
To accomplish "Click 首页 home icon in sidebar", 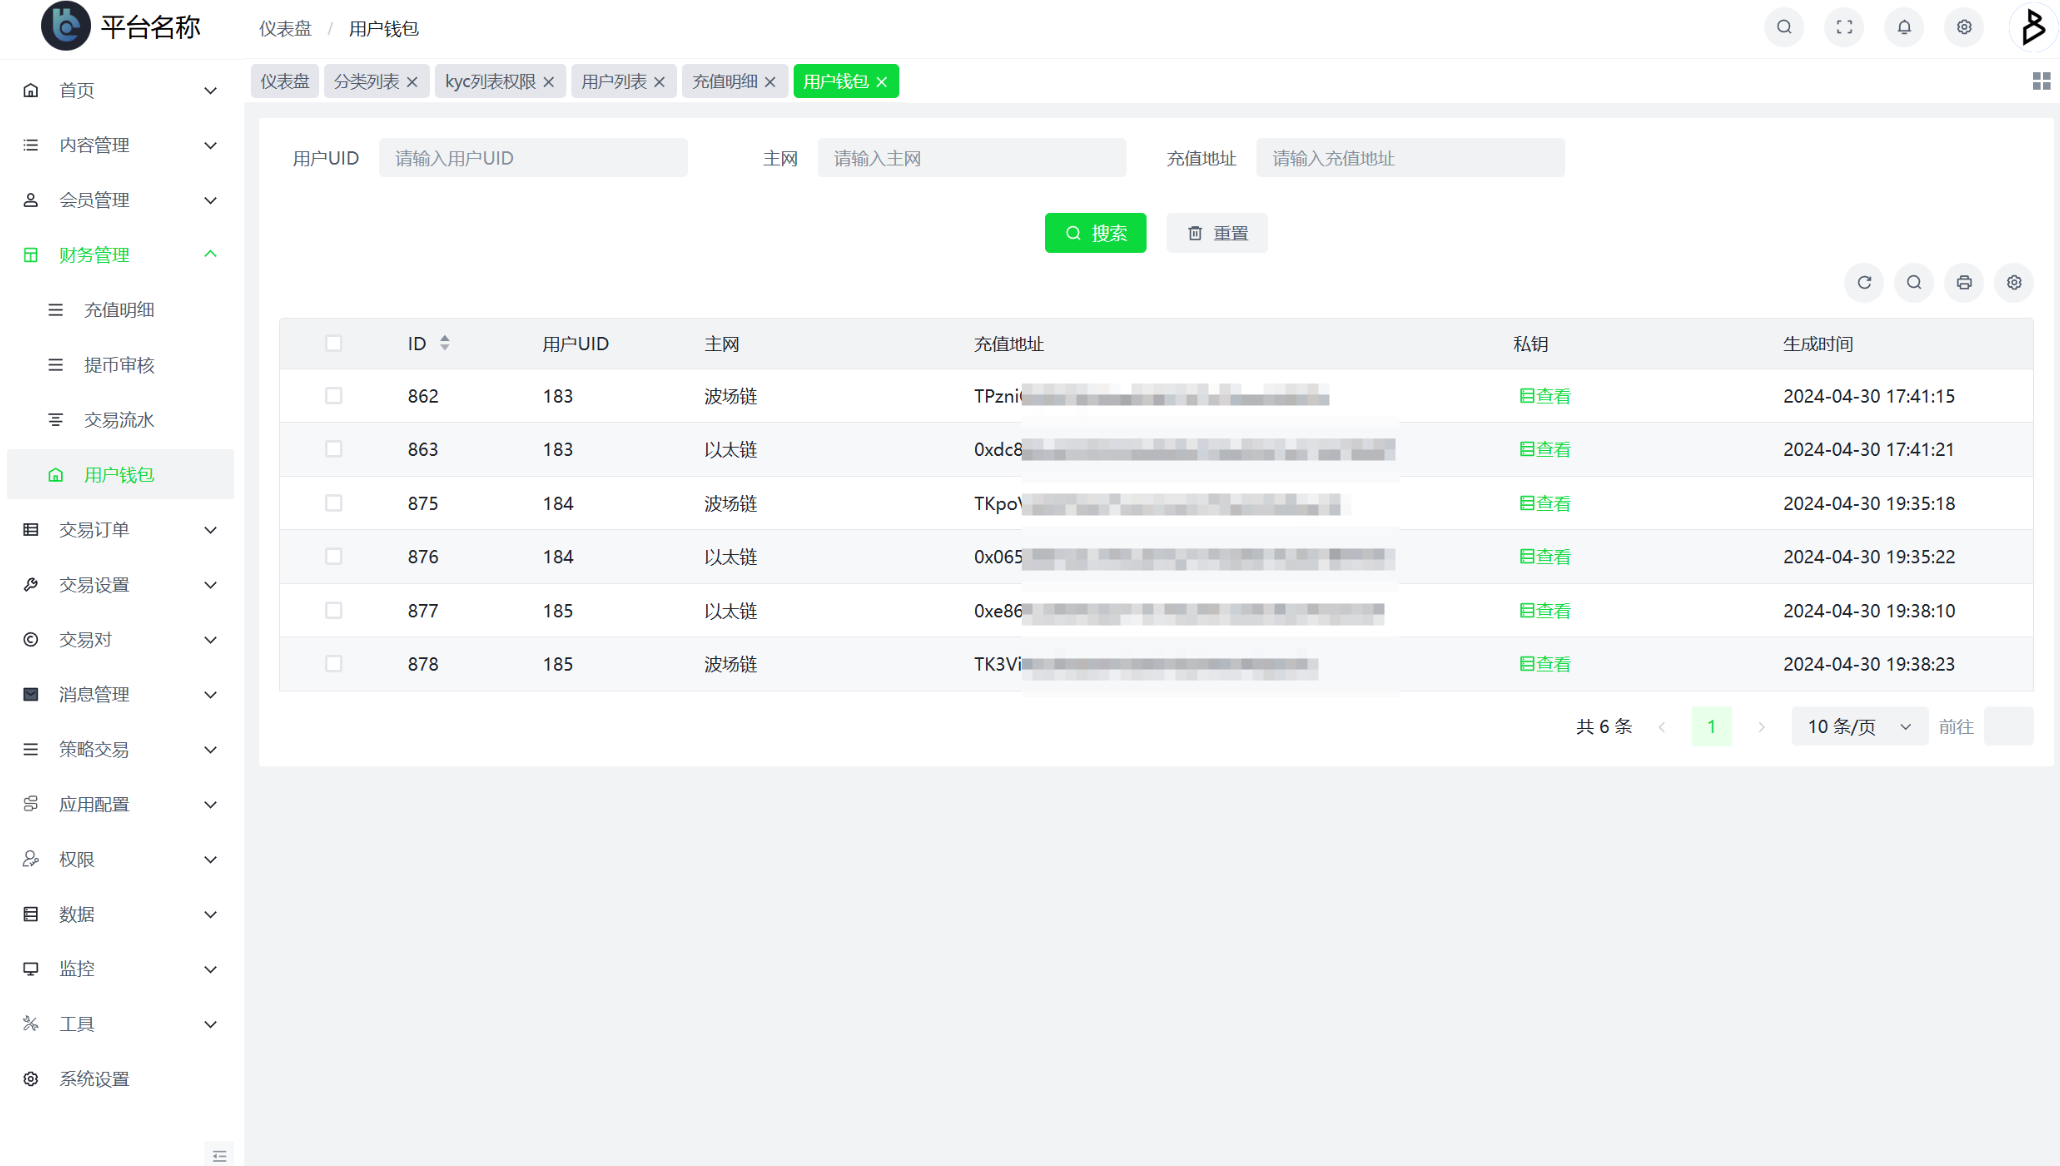I will point(31,90).
